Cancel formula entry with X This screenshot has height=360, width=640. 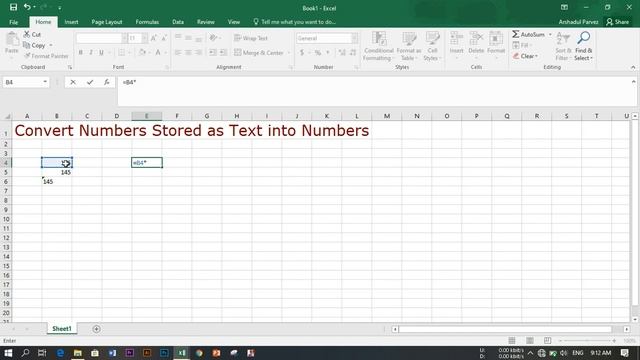click(x=73, y=82)
